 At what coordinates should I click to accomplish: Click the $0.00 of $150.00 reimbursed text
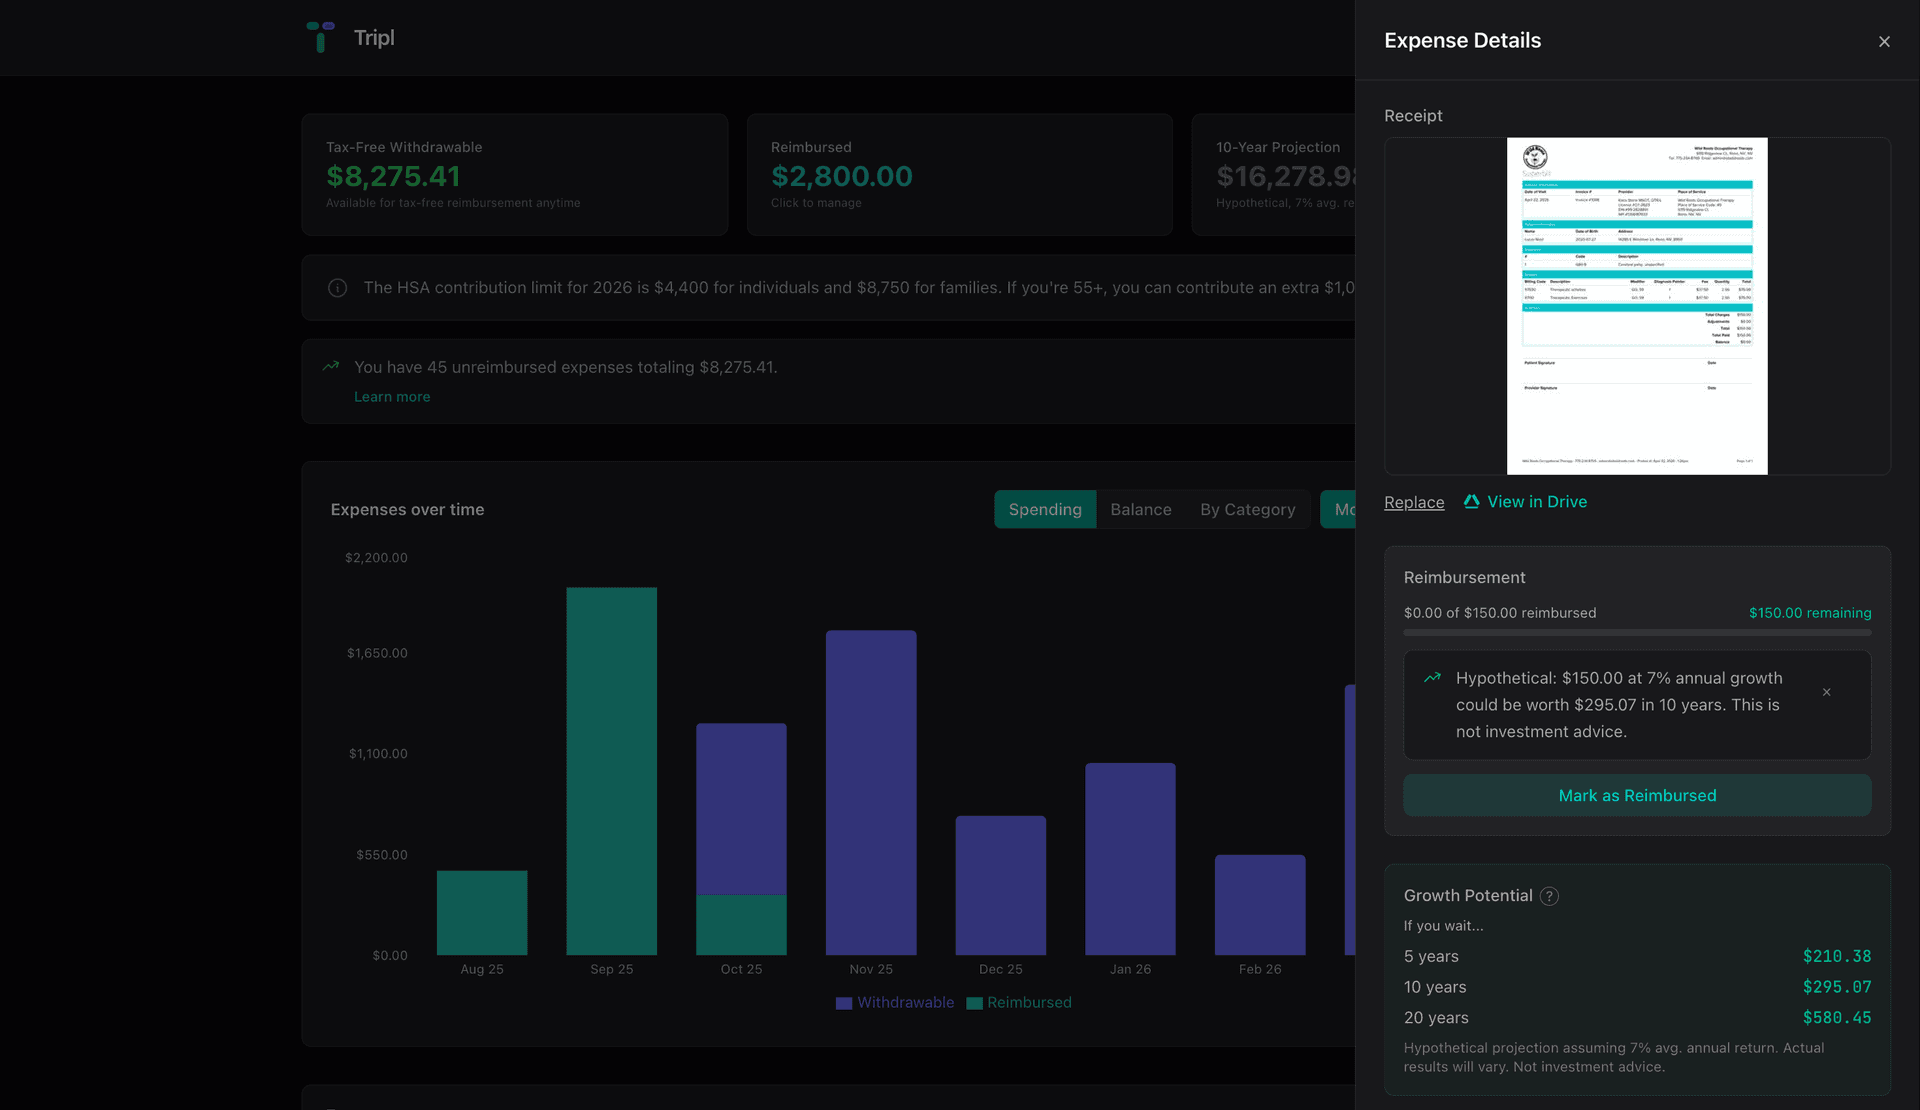(x=1500, y=613)
